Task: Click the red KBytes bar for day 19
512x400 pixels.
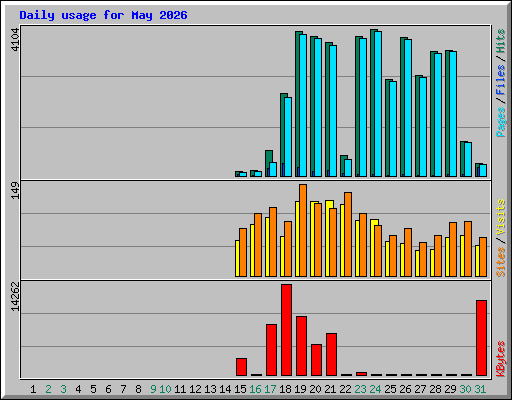Action: pyautogui.click(x=301, y=346)
